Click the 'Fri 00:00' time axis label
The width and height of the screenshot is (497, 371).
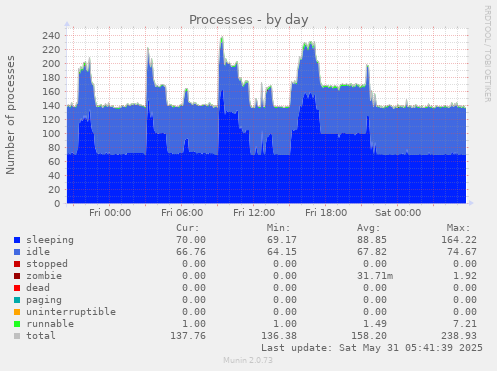point(110,213)
